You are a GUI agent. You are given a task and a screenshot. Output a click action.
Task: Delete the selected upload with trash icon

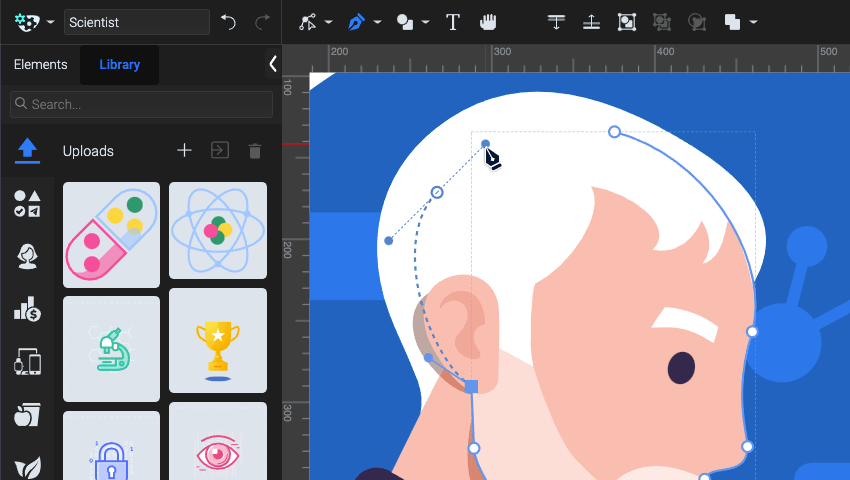click(x=255, y=151)
